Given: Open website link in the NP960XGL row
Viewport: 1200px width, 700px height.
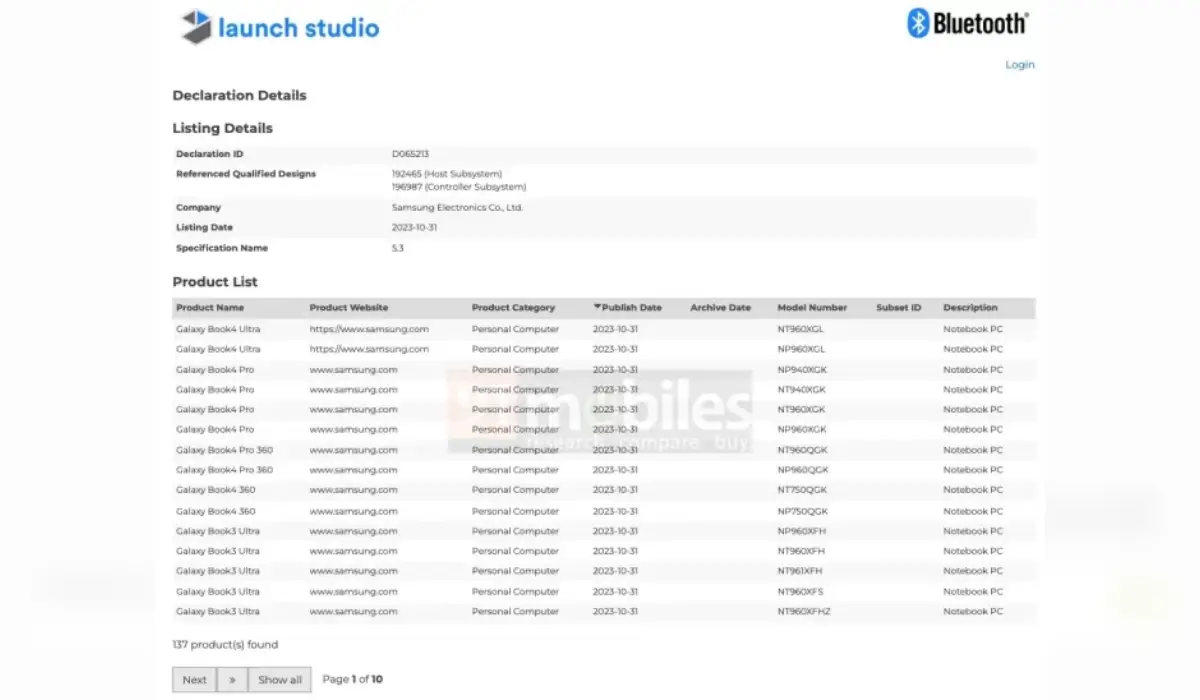Looking at the screenshot, I should [369, 349].
